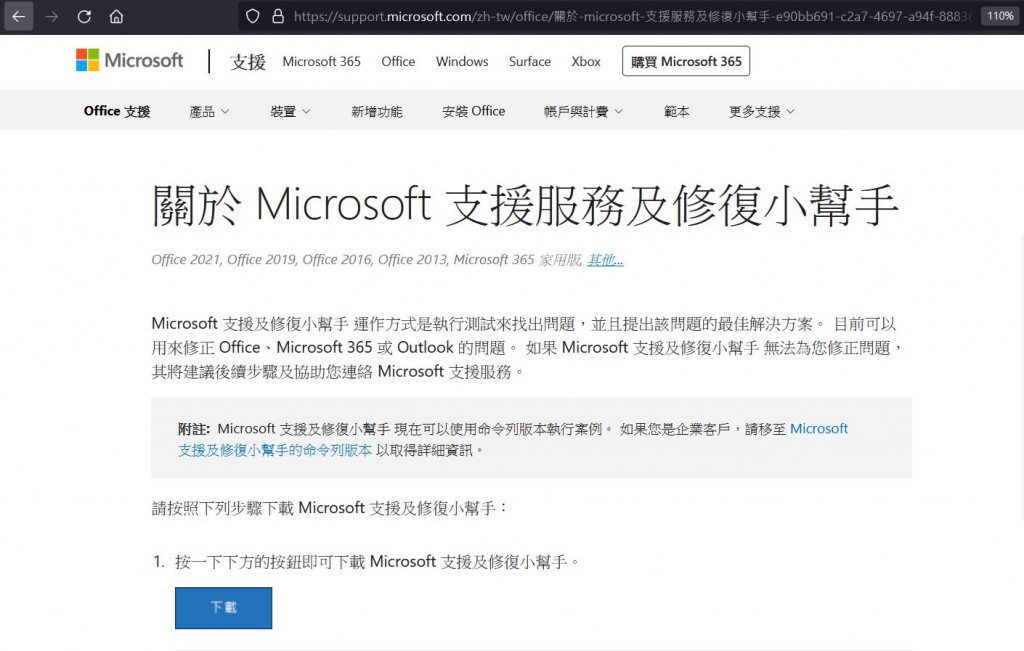Click the browser back arrow button
This screenshot has height=651, width=1024.
coord(19,16)
